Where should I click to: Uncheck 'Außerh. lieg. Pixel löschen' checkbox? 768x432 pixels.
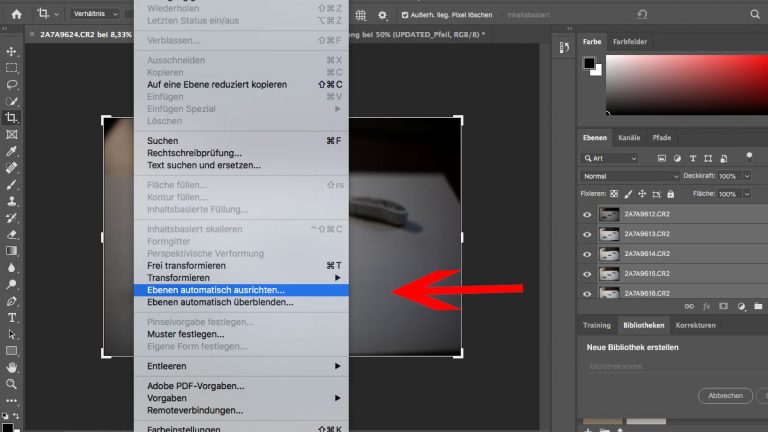tap(404, 15)
